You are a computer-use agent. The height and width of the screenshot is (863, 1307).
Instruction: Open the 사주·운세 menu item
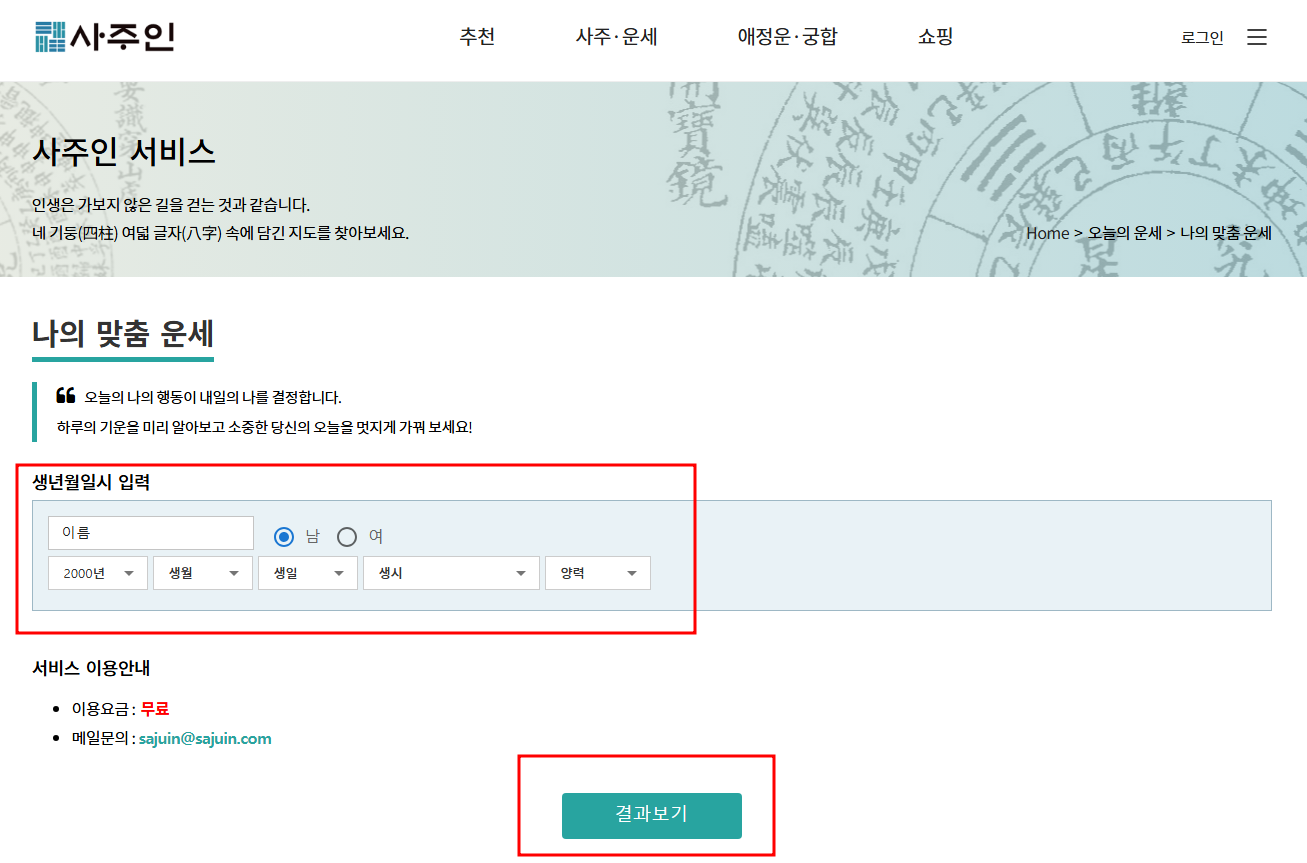pyautogui.click(x=615, y=36)
